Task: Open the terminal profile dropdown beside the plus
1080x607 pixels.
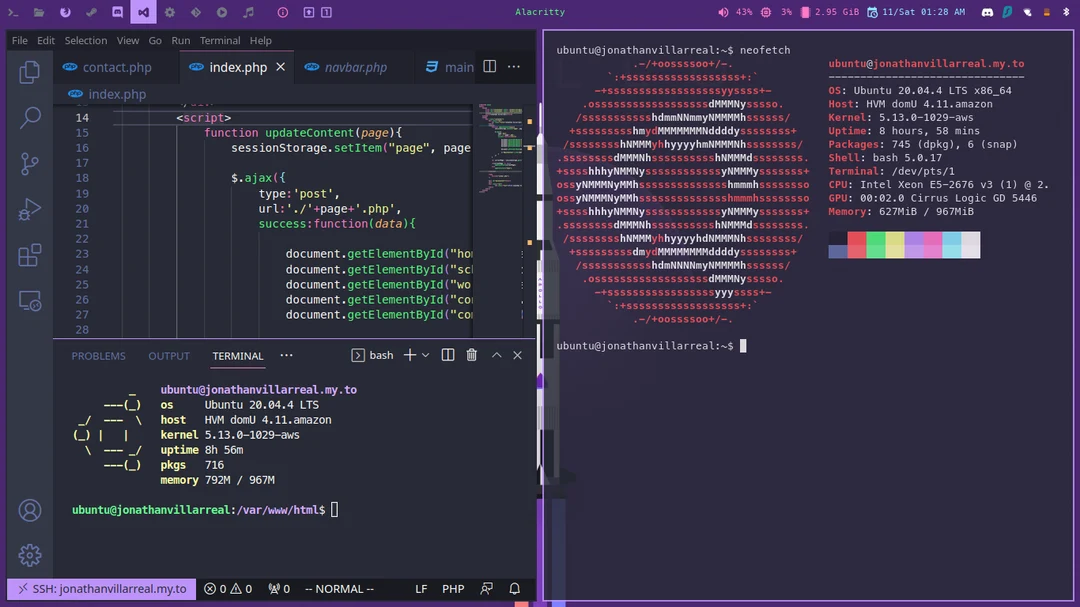Action: [x=424, y=354]
